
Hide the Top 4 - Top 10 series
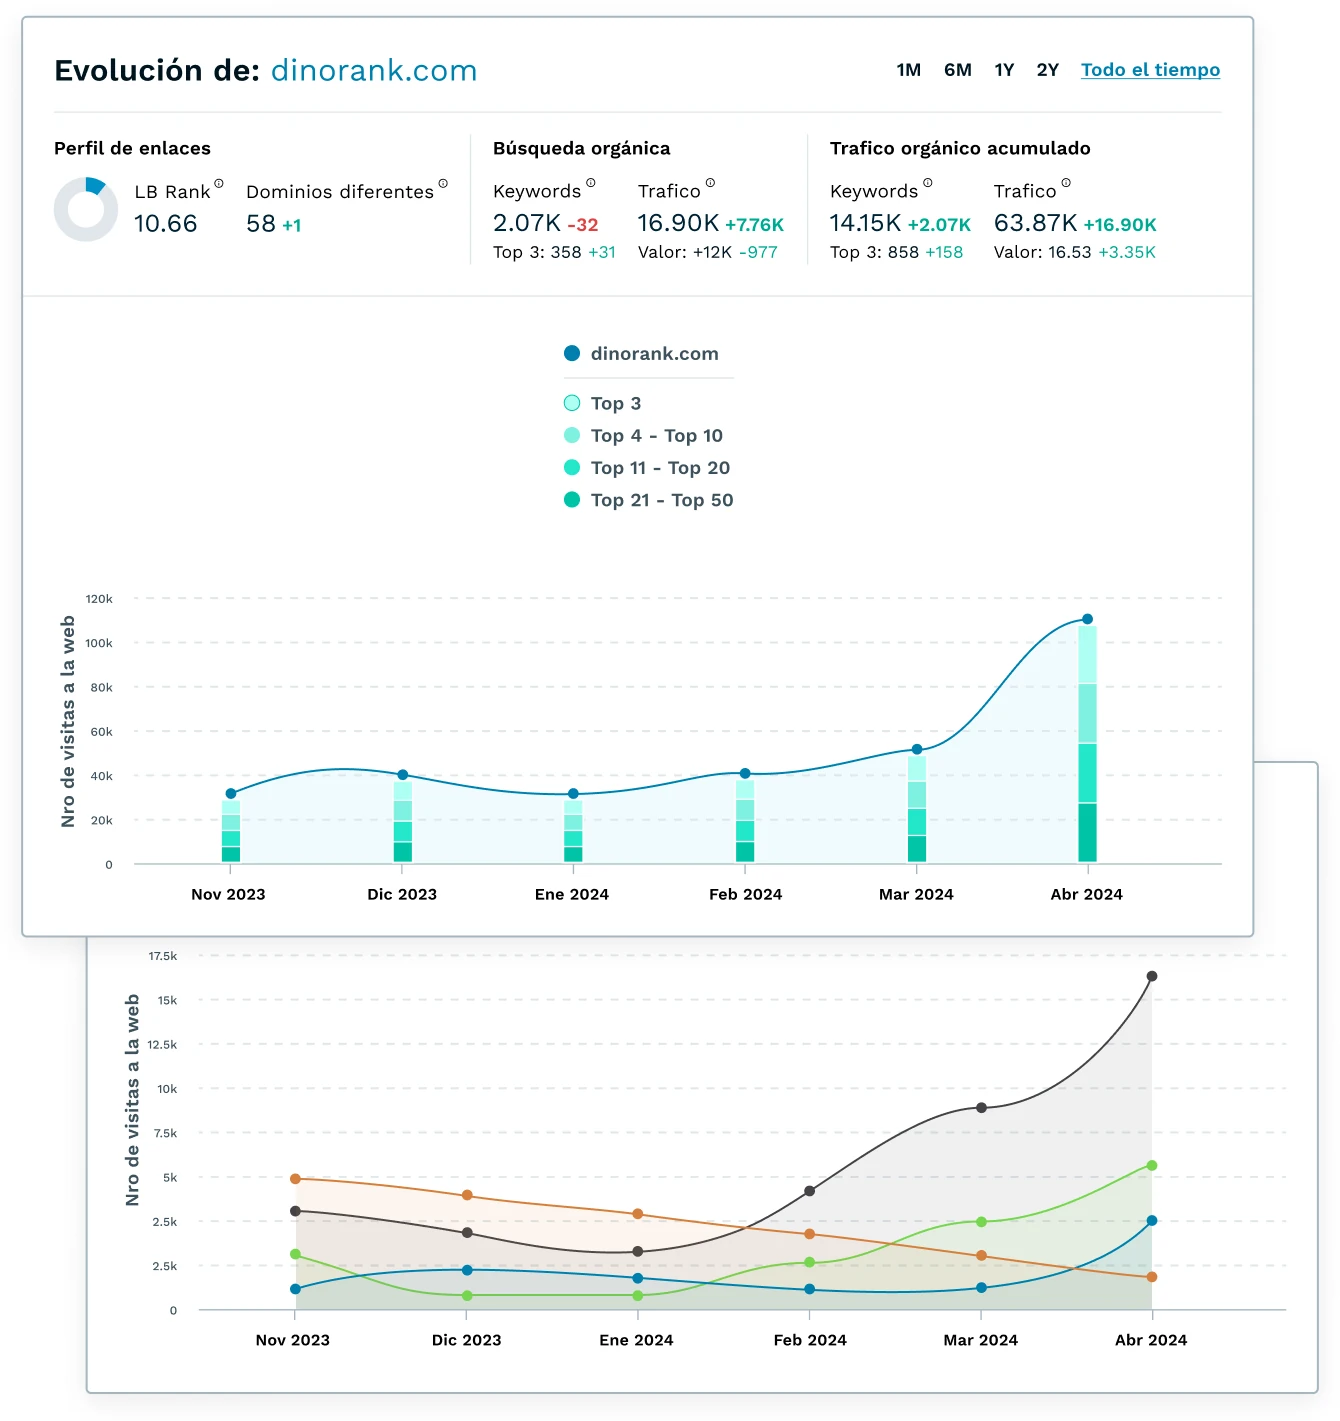(x=643, y=435)
